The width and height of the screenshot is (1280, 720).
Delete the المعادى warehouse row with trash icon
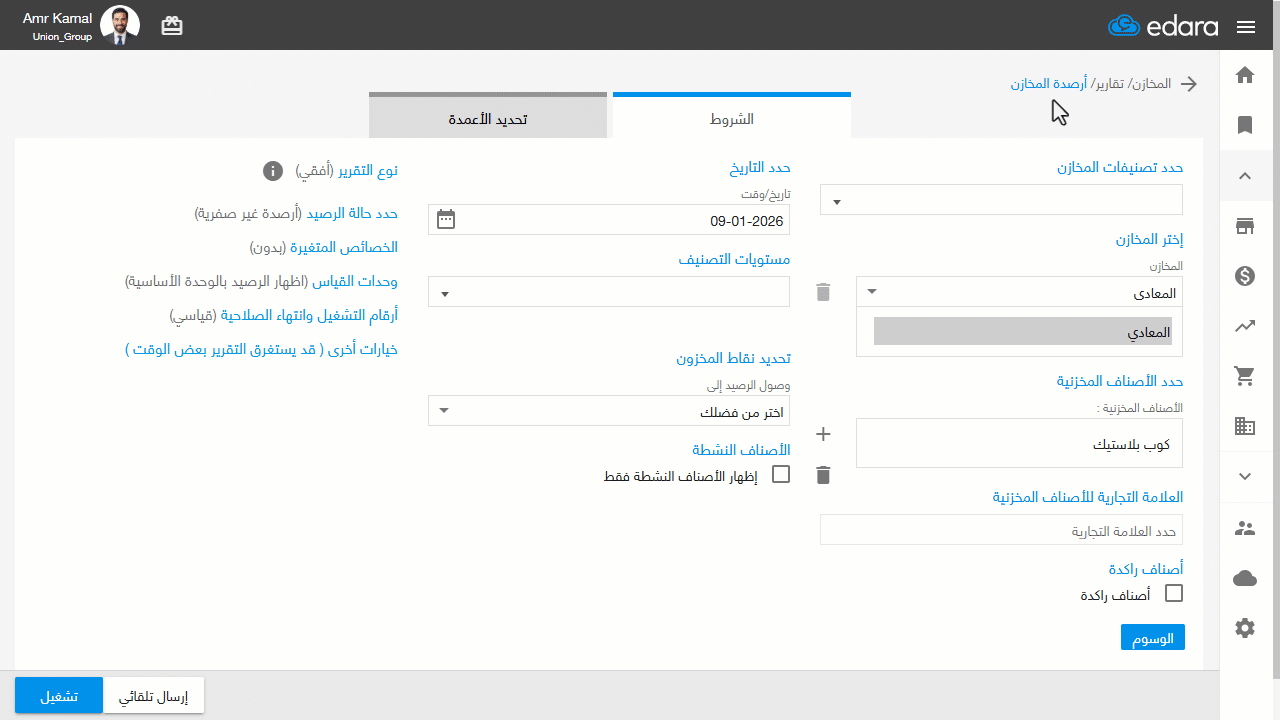pos(823,292)
